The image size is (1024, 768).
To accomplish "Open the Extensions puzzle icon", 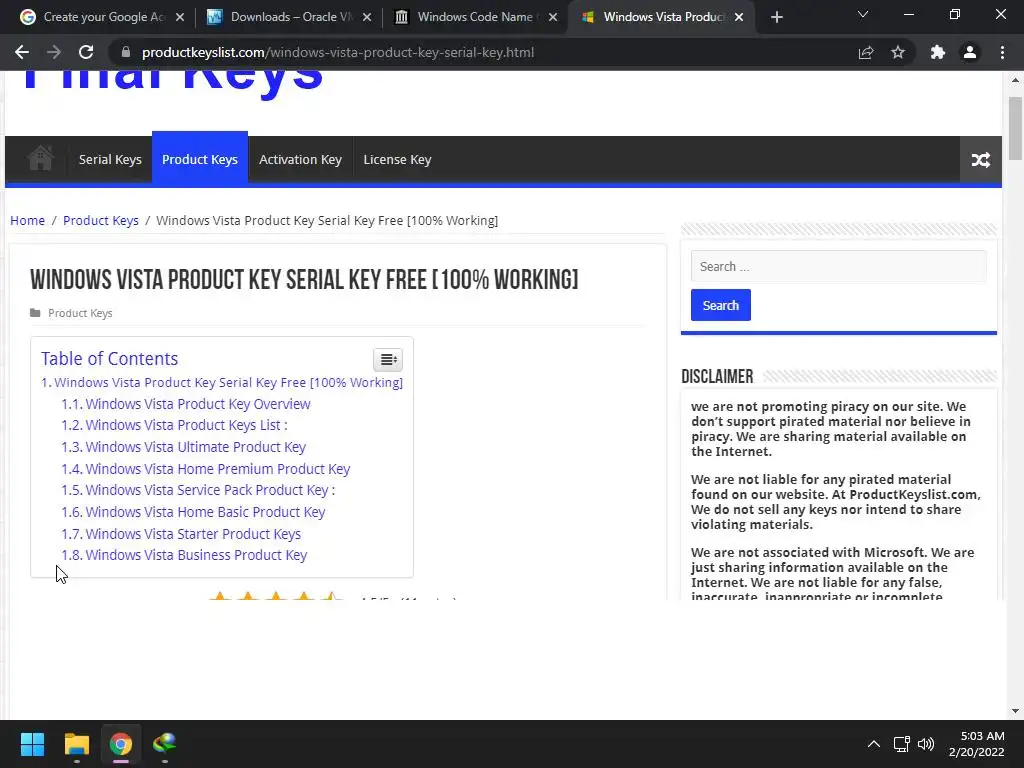I will pyautogui.click(x=938, y=52).
